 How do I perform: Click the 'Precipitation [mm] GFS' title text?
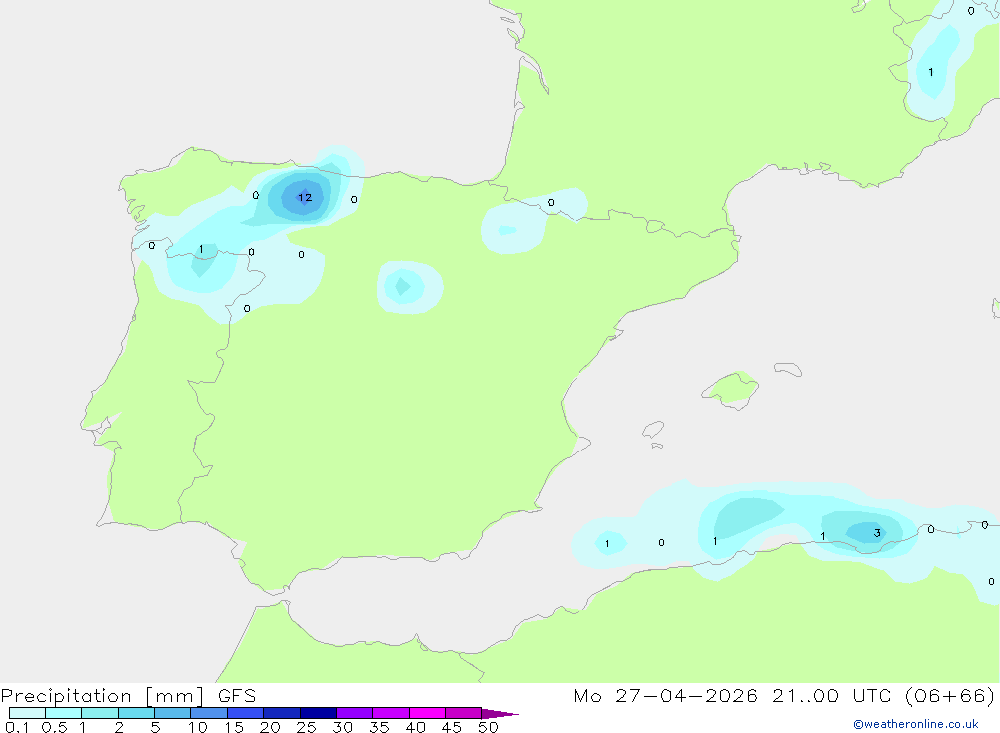(x=128, y=695)
